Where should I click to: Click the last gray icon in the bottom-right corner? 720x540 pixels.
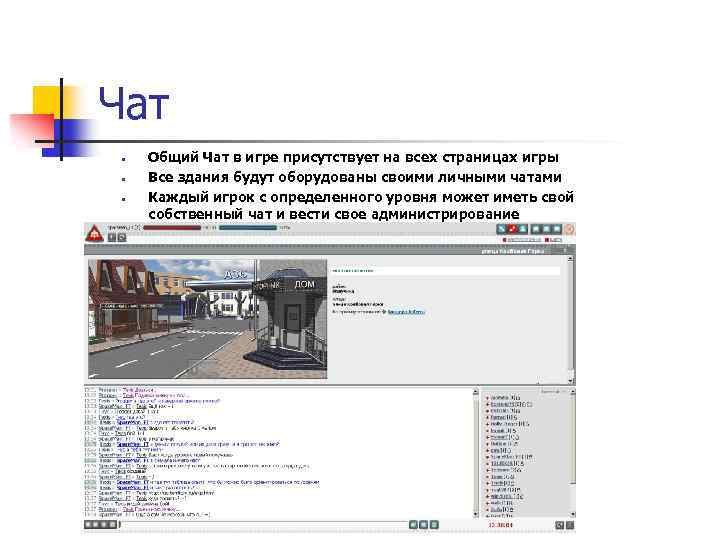570,525
